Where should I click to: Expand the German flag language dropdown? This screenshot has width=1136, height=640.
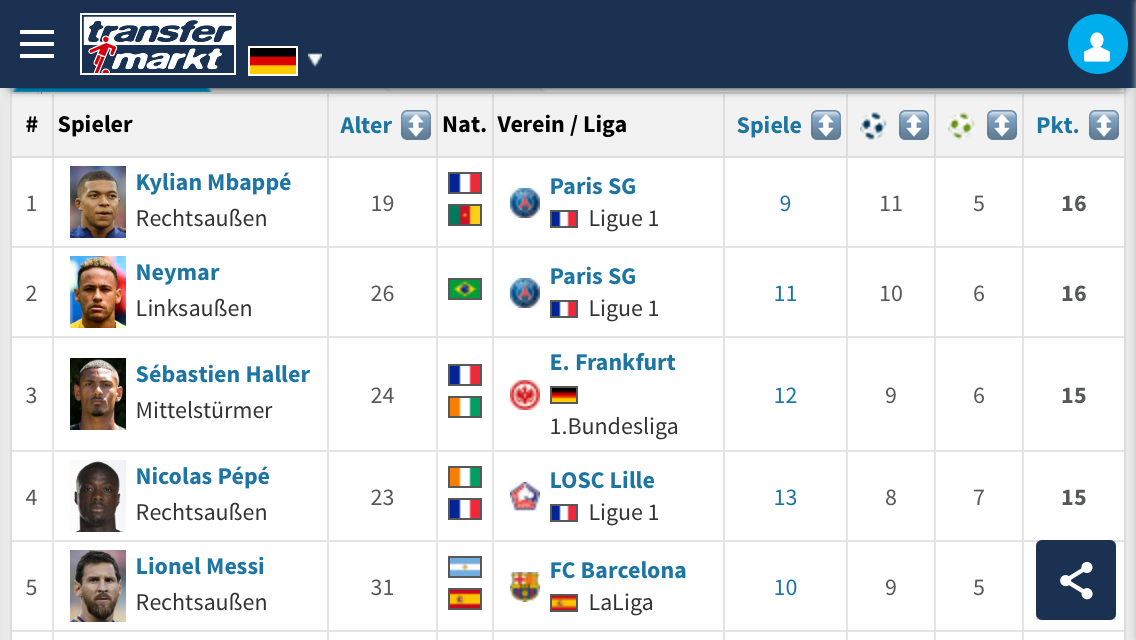coord(314,59)
